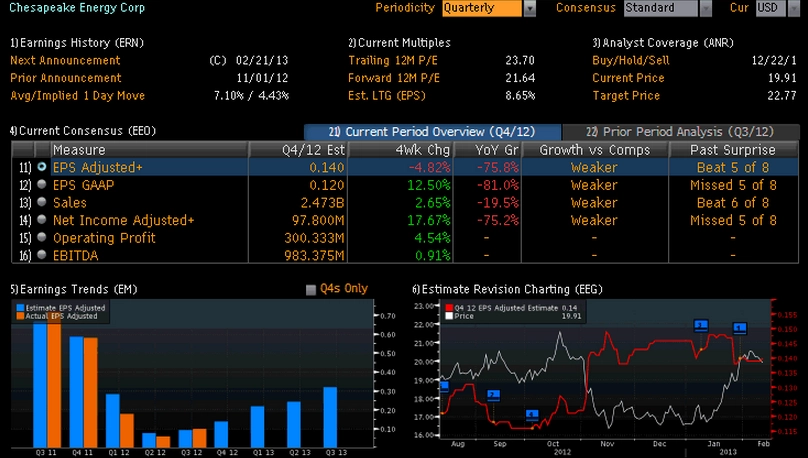
Task: Click the Operating Profit measure label
Action: tap(104, 238)
